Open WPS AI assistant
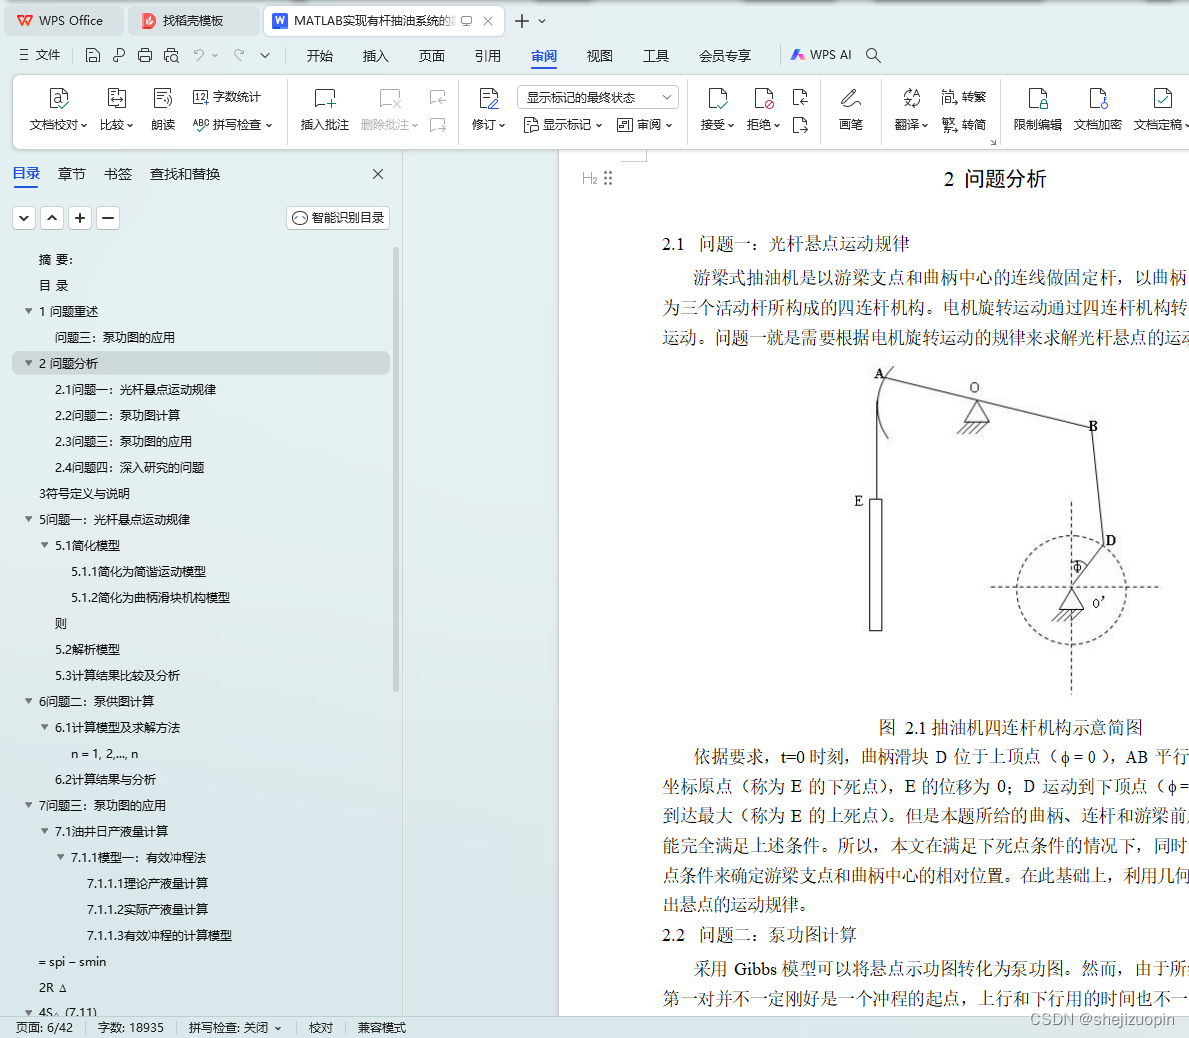Screen dimensions: 1189x1038 (820, 55)
